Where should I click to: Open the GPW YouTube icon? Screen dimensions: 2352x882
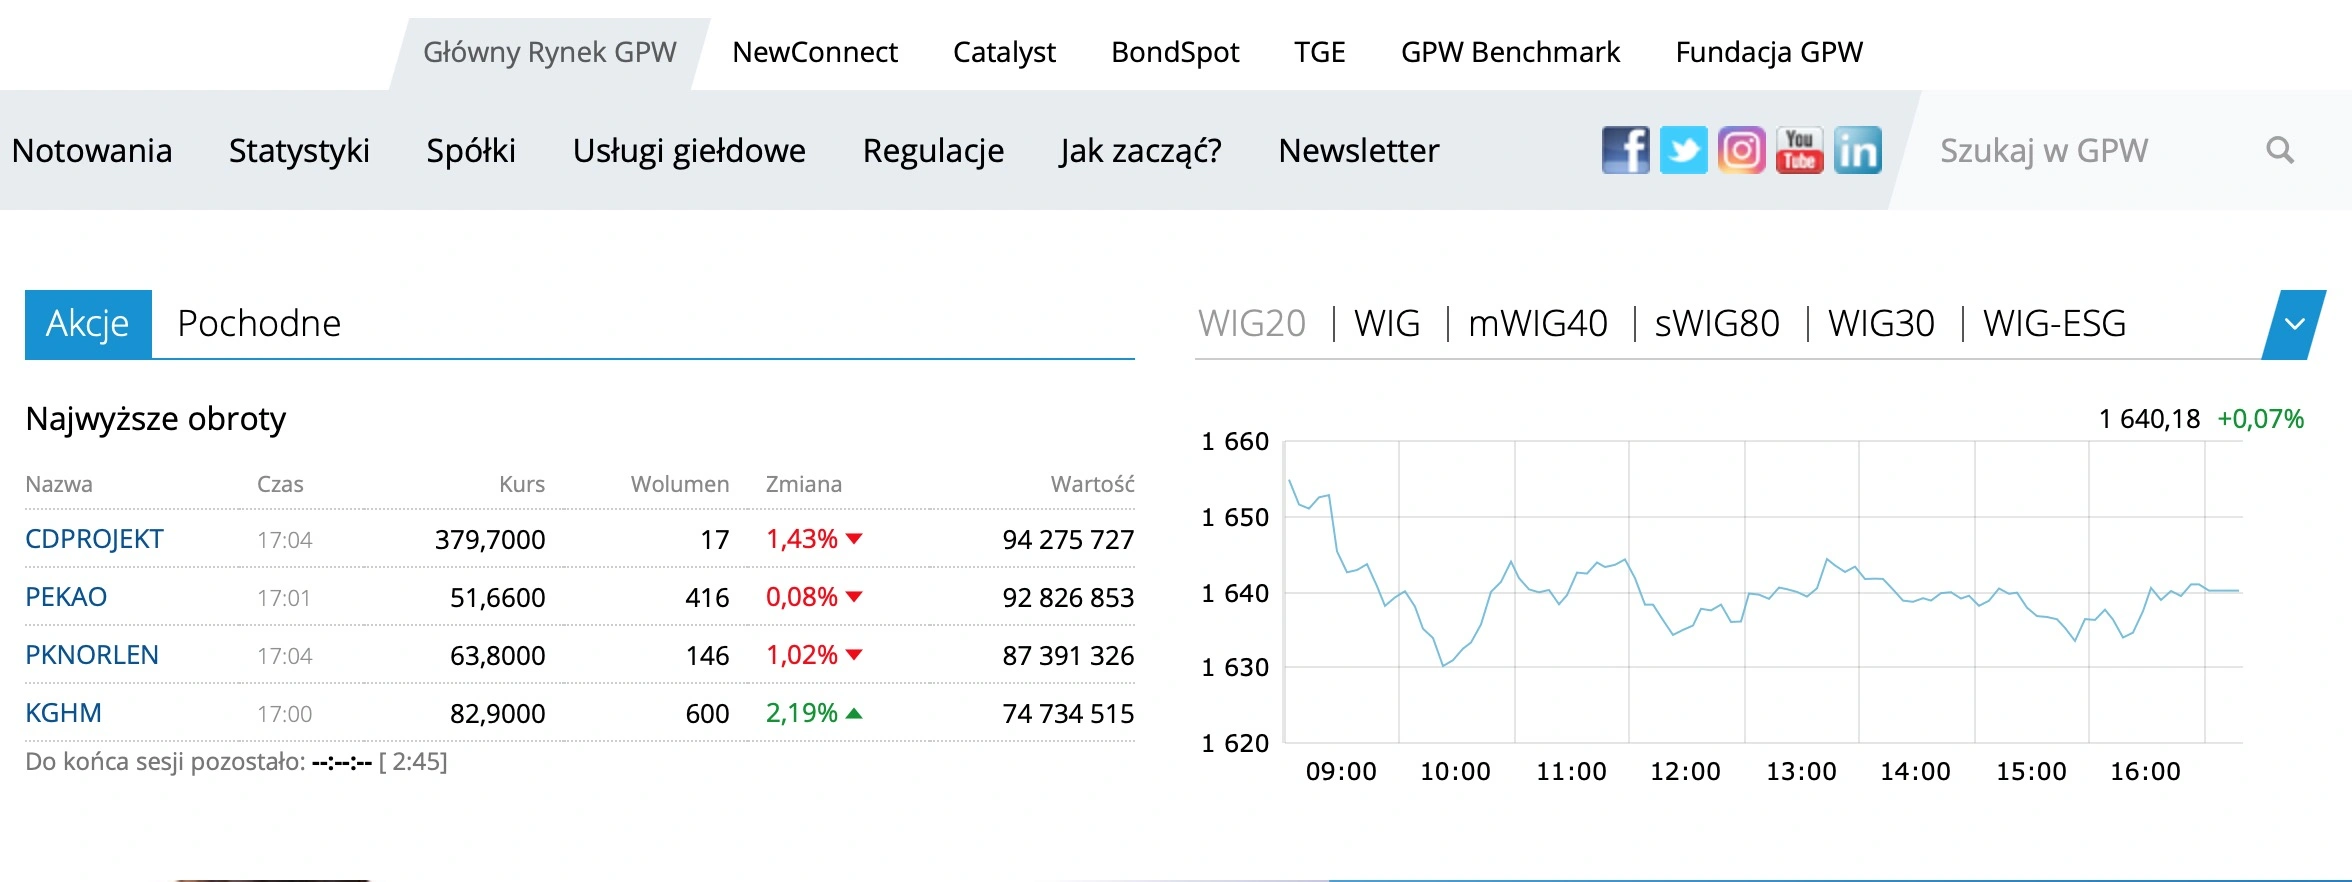[x=1799, y=151]
